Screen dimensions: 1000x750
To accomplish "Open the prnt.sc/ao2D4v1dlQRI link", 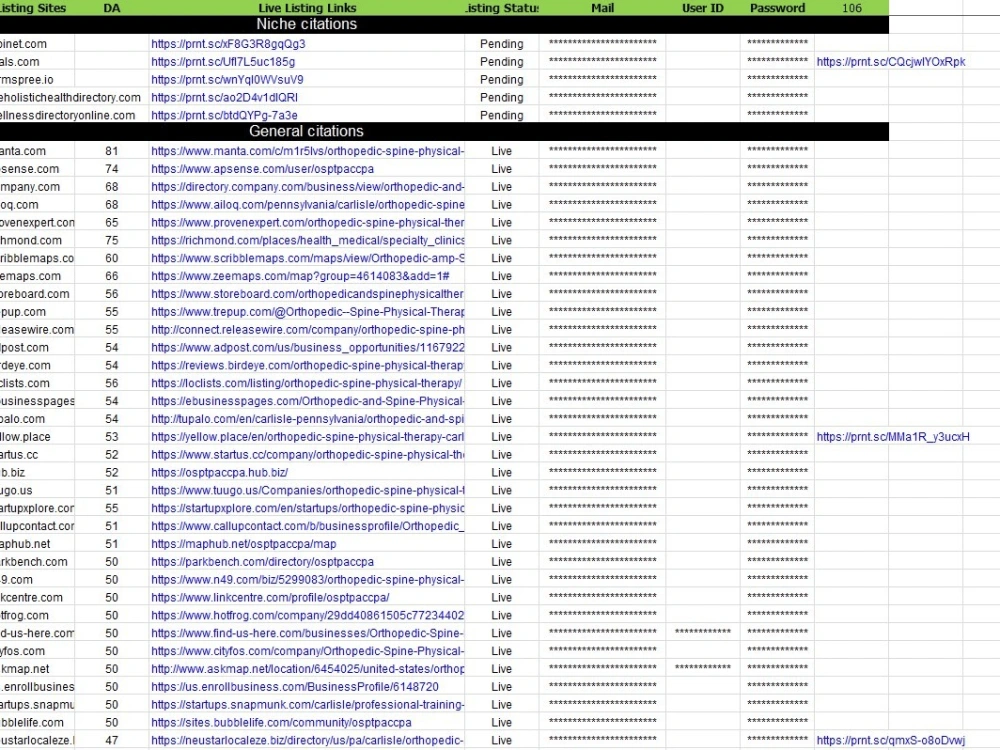I will click(224, 98).
